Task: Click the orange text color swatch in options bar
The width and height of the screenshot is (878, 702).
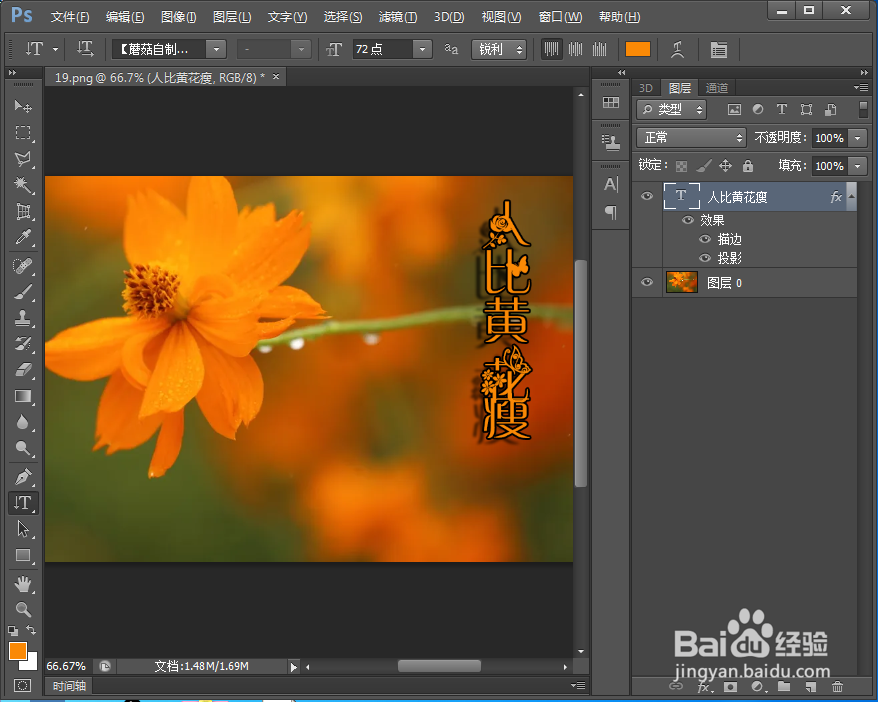Action: (636, 49)
